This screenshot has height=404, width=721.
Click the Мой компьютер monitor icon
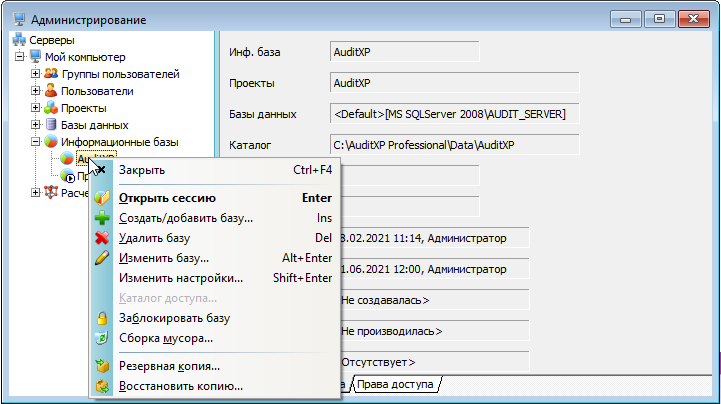pyautogui.click(x=35, y=57)
